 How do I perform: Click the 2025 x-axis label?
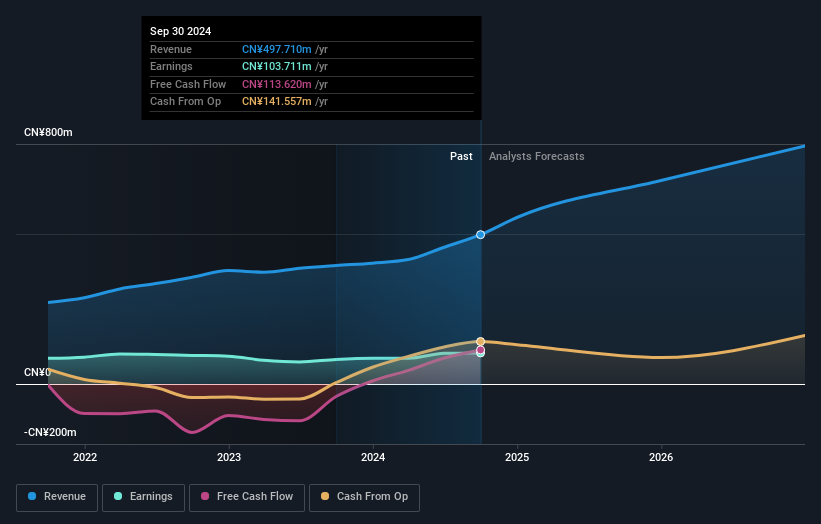pyautogui.click(x=517, y=457)
